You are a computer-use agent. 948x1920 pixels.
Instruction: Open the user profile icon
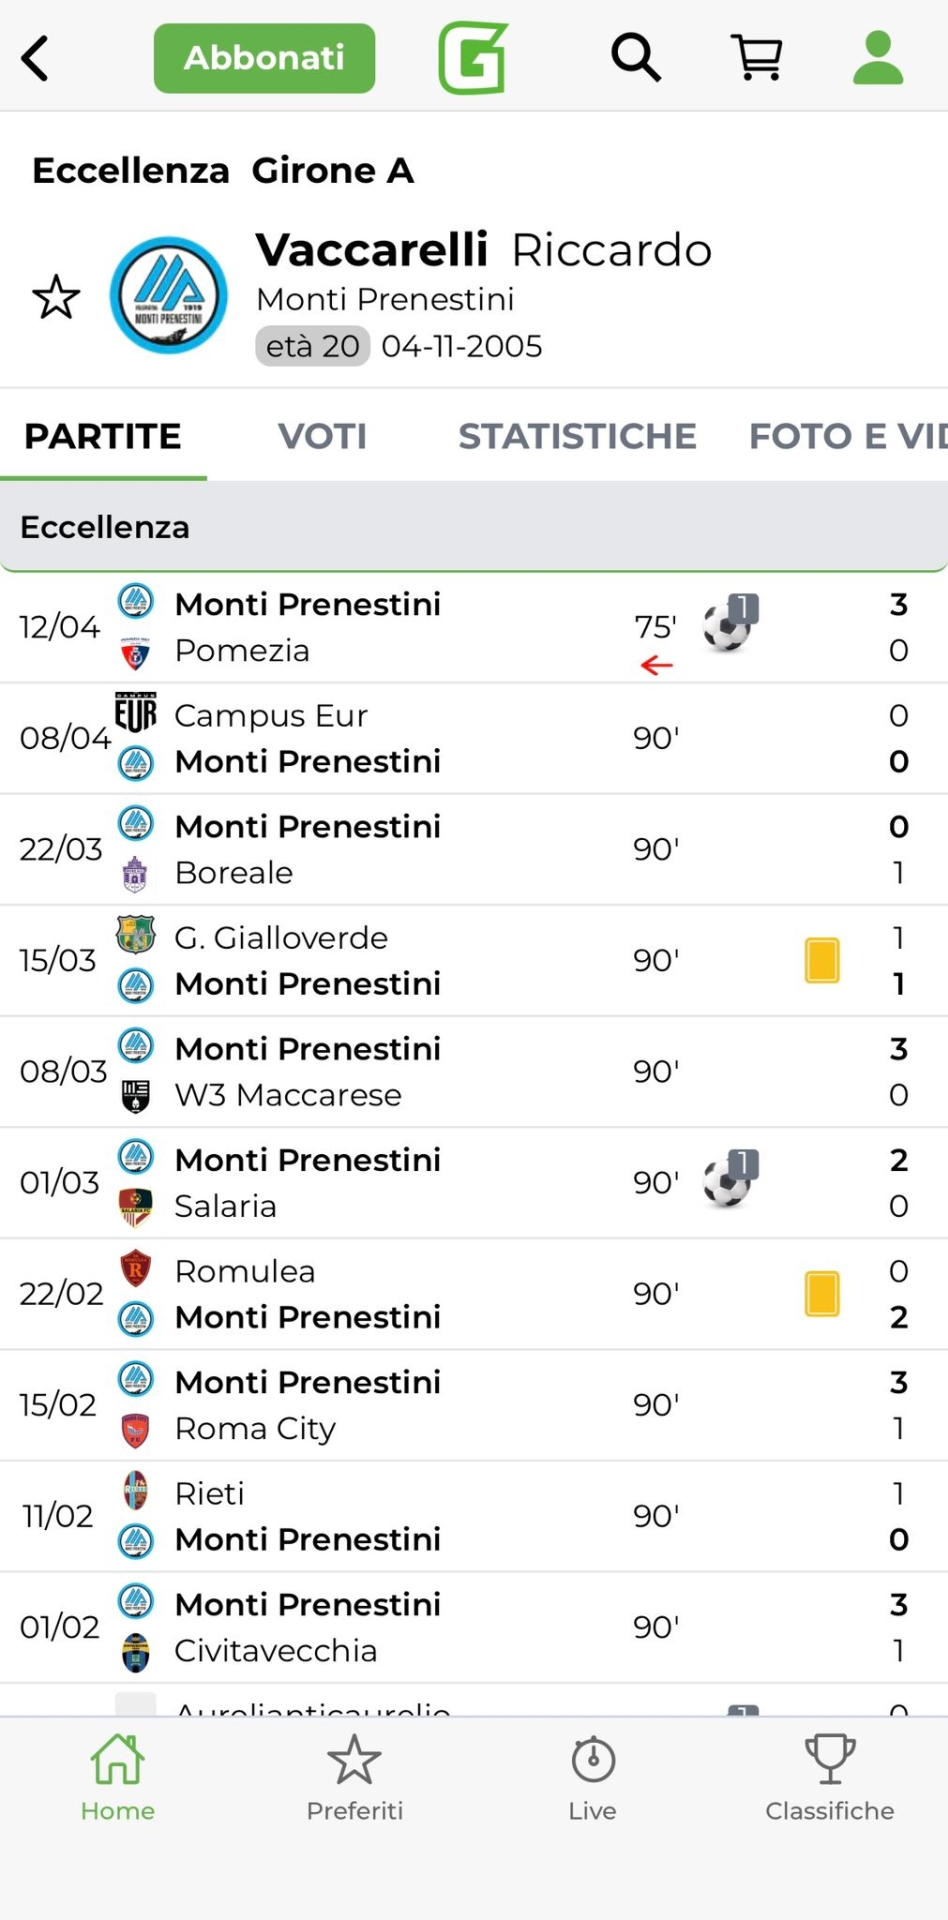click(877, 58)
